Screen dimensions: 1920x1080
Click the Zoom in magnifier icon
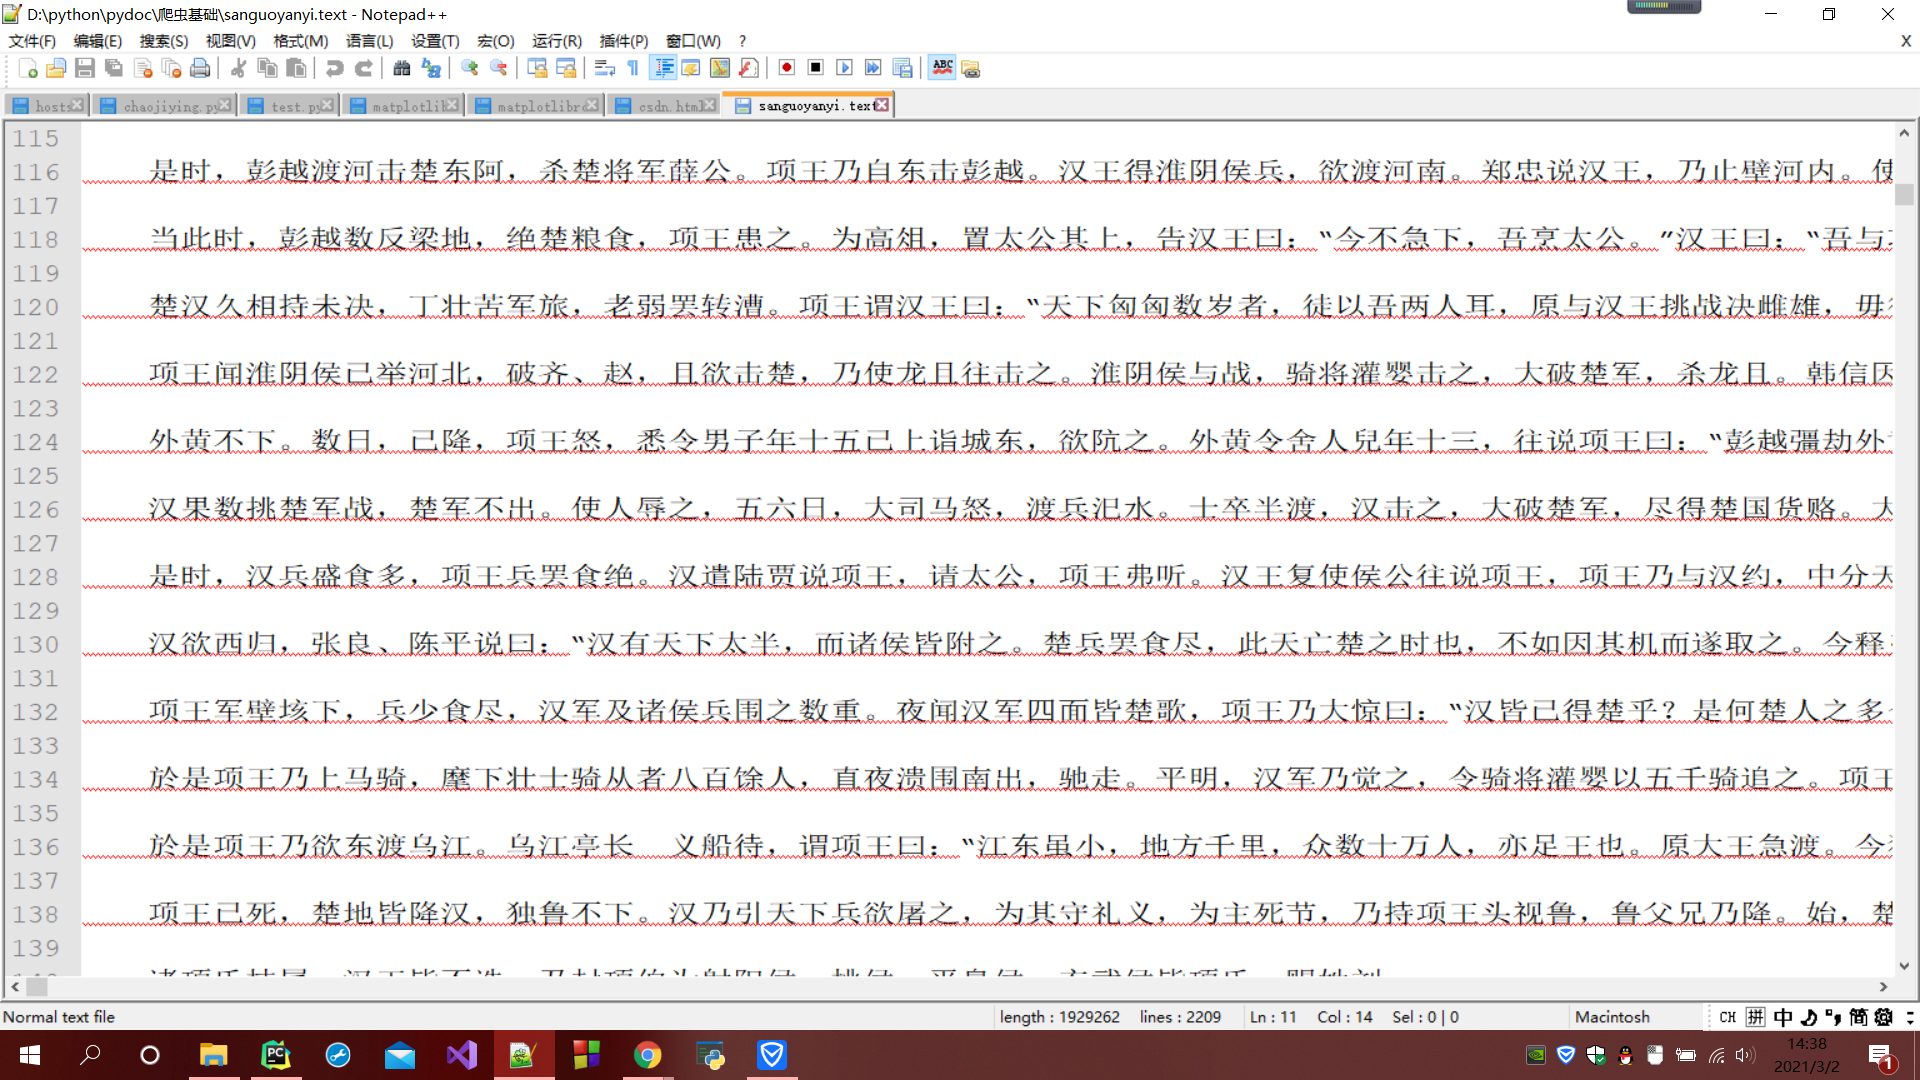[x=469, y=68]
